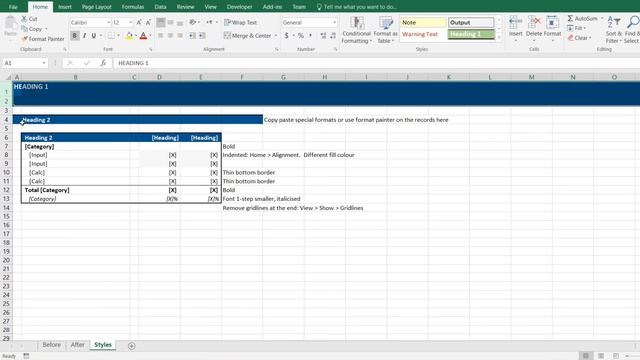Switch to the Insert ribbon tab
This screenshot has width=640, height=360.
(65, 7)
